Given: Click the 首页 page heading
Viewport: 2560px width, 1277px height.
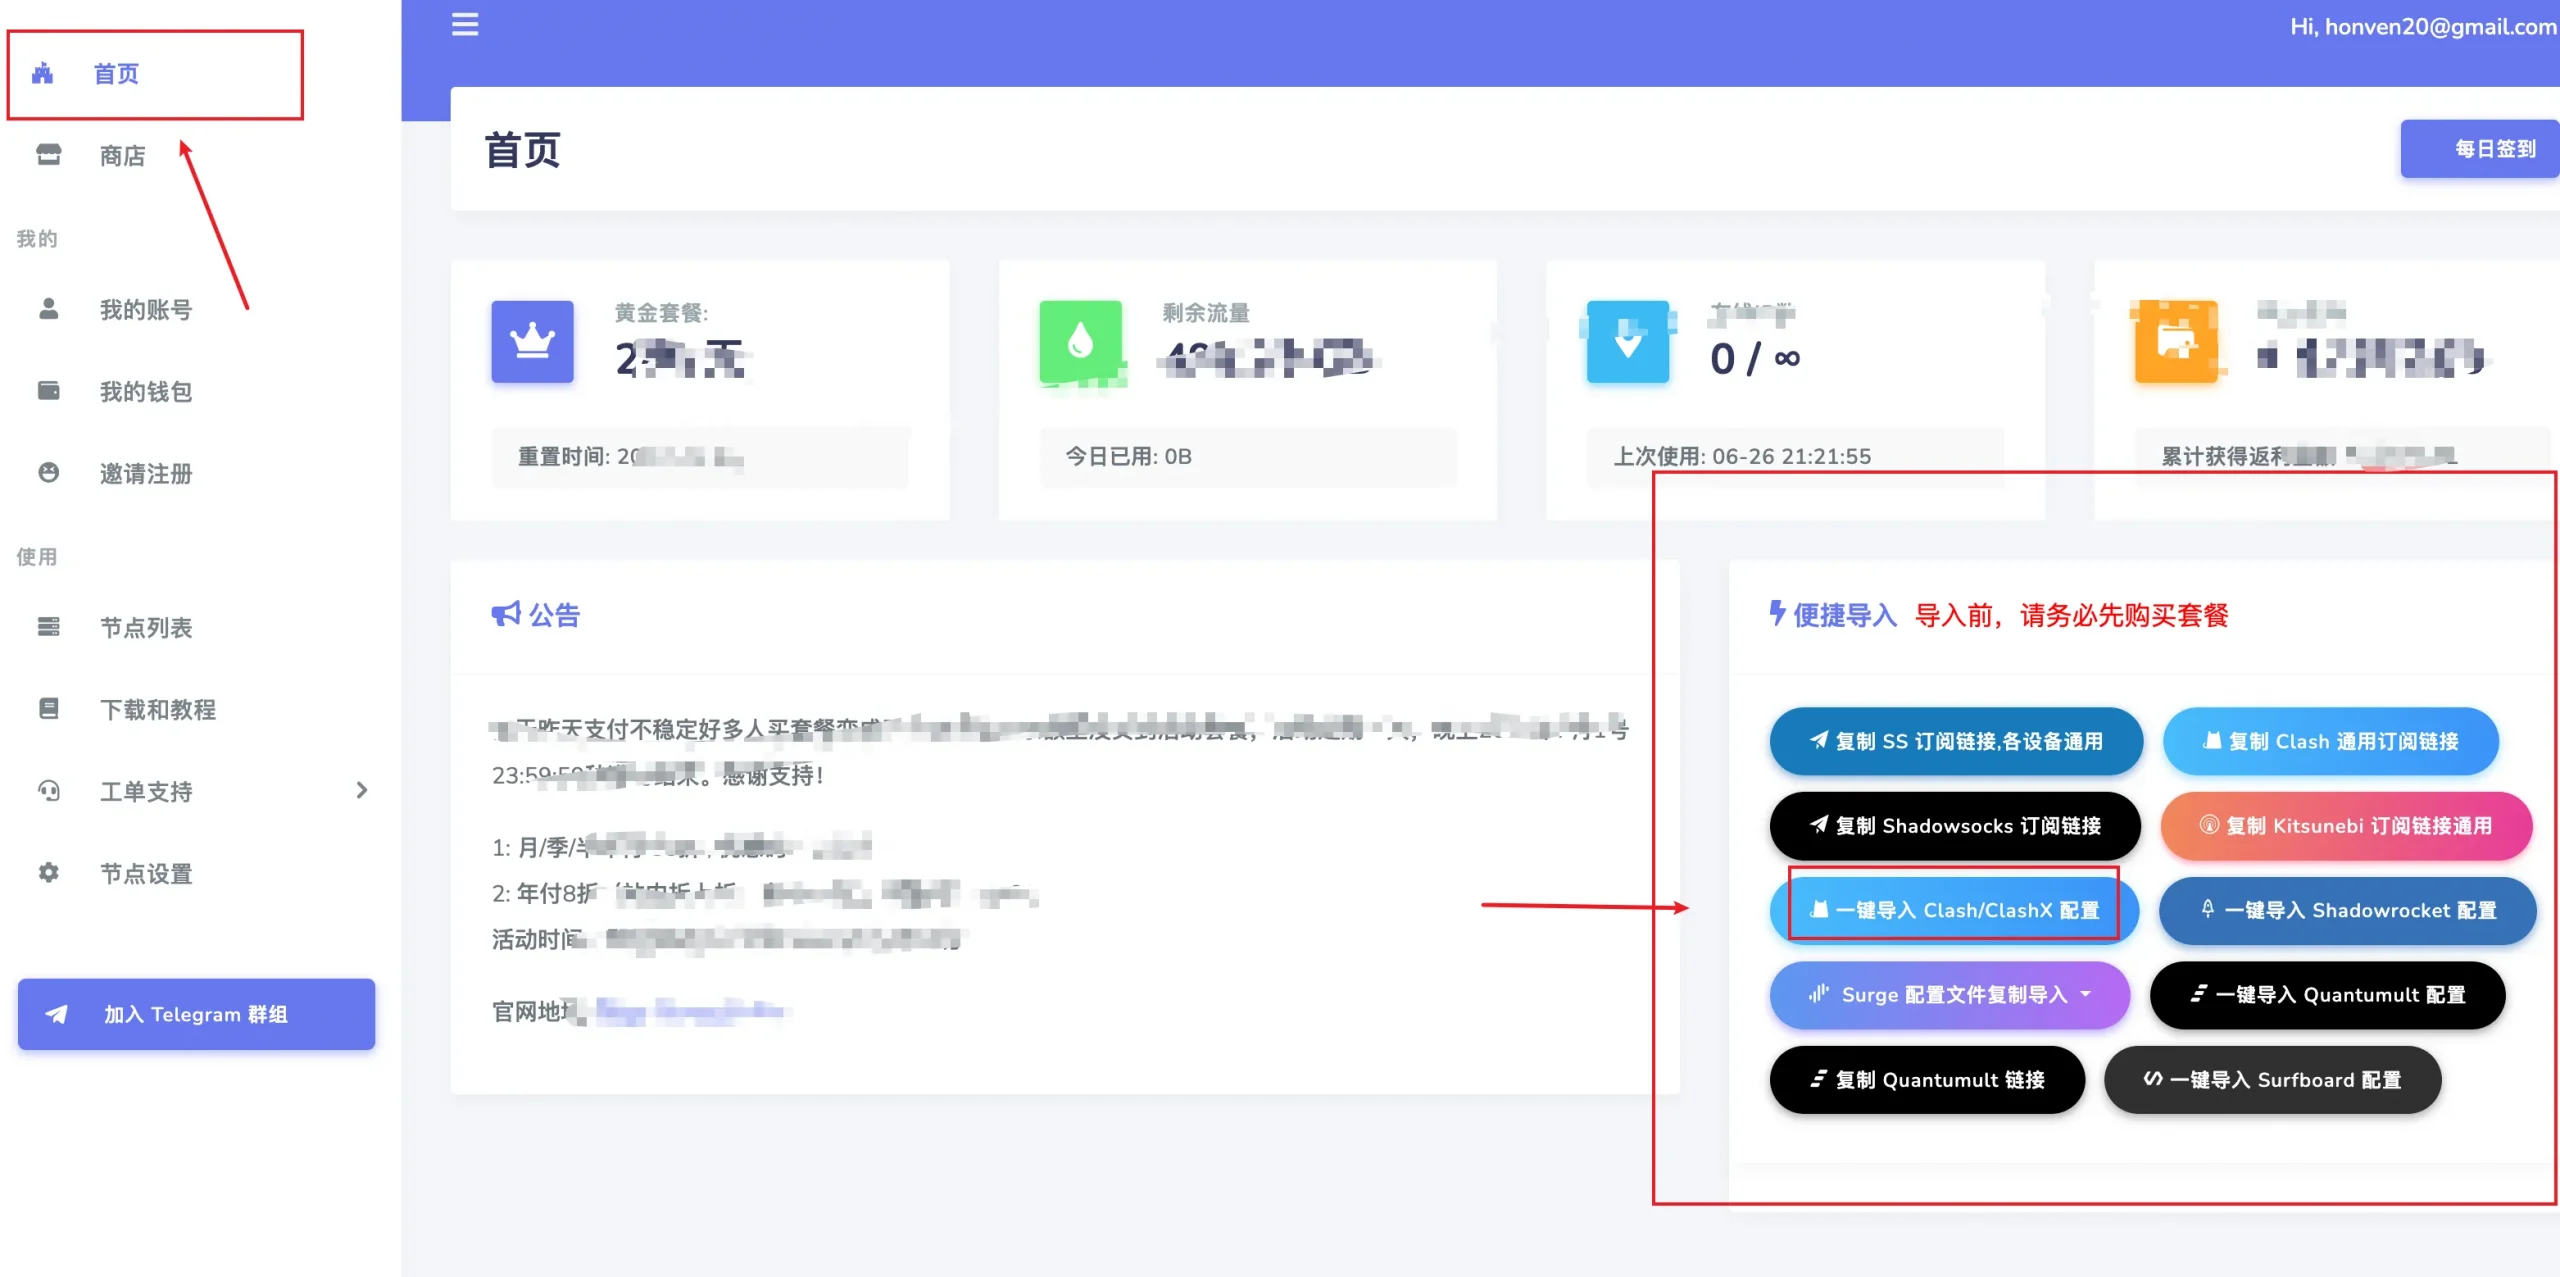Looking at the screenshot, I should [522, 150].
